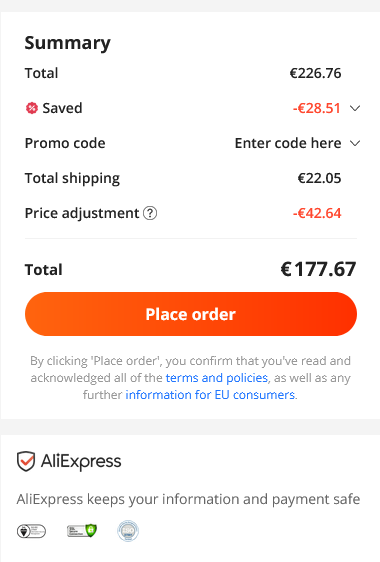Click the round blue ISO certification seal
This screenshot has height=562, width=380.
coord(128,531)
